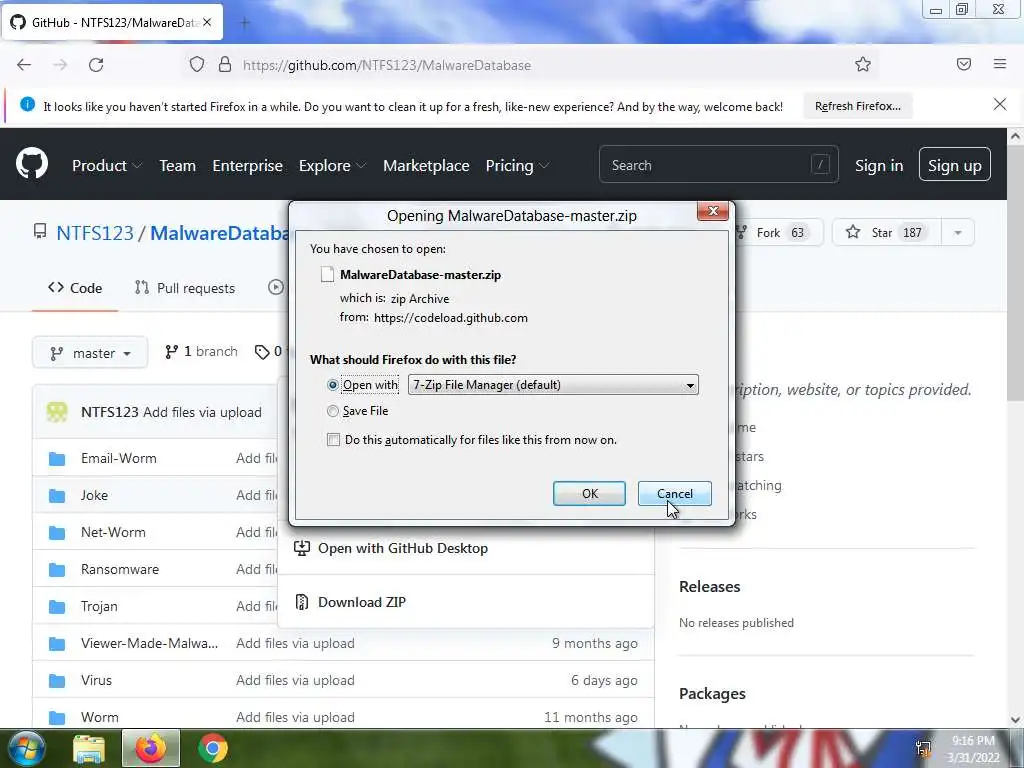
Task: Click the Worm folder icon
Action: pos(57,718)
